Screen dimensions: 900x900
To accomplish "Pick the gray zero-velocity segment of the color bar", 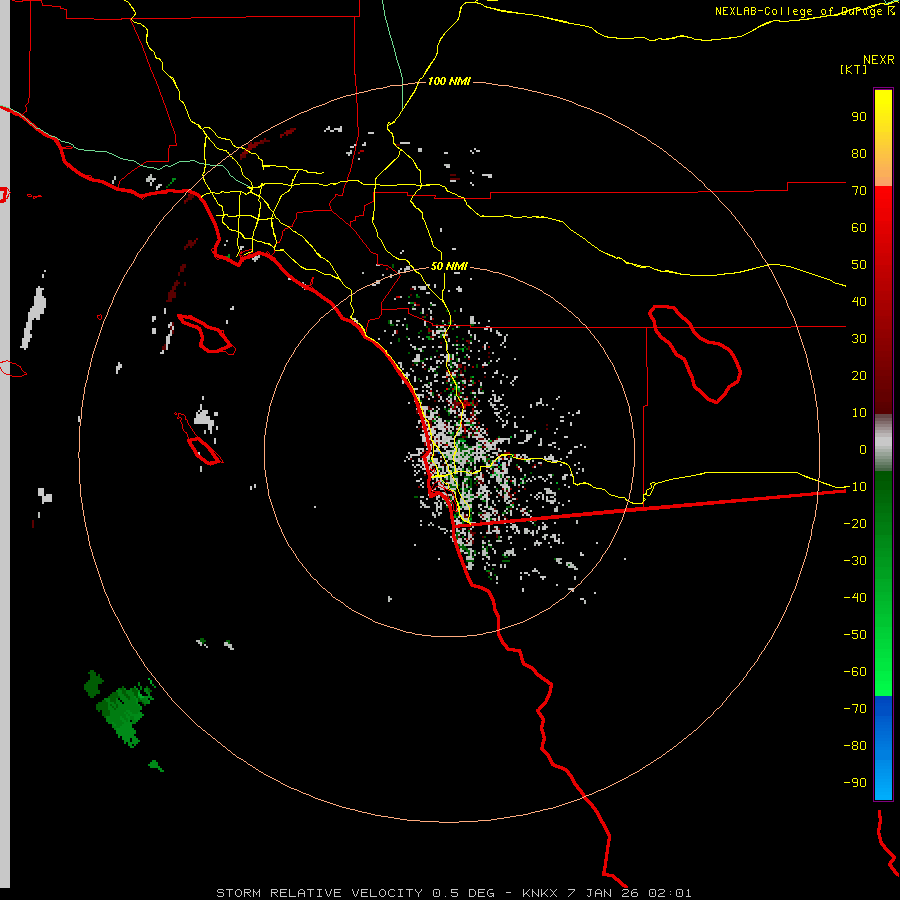I will pos(883,443).
